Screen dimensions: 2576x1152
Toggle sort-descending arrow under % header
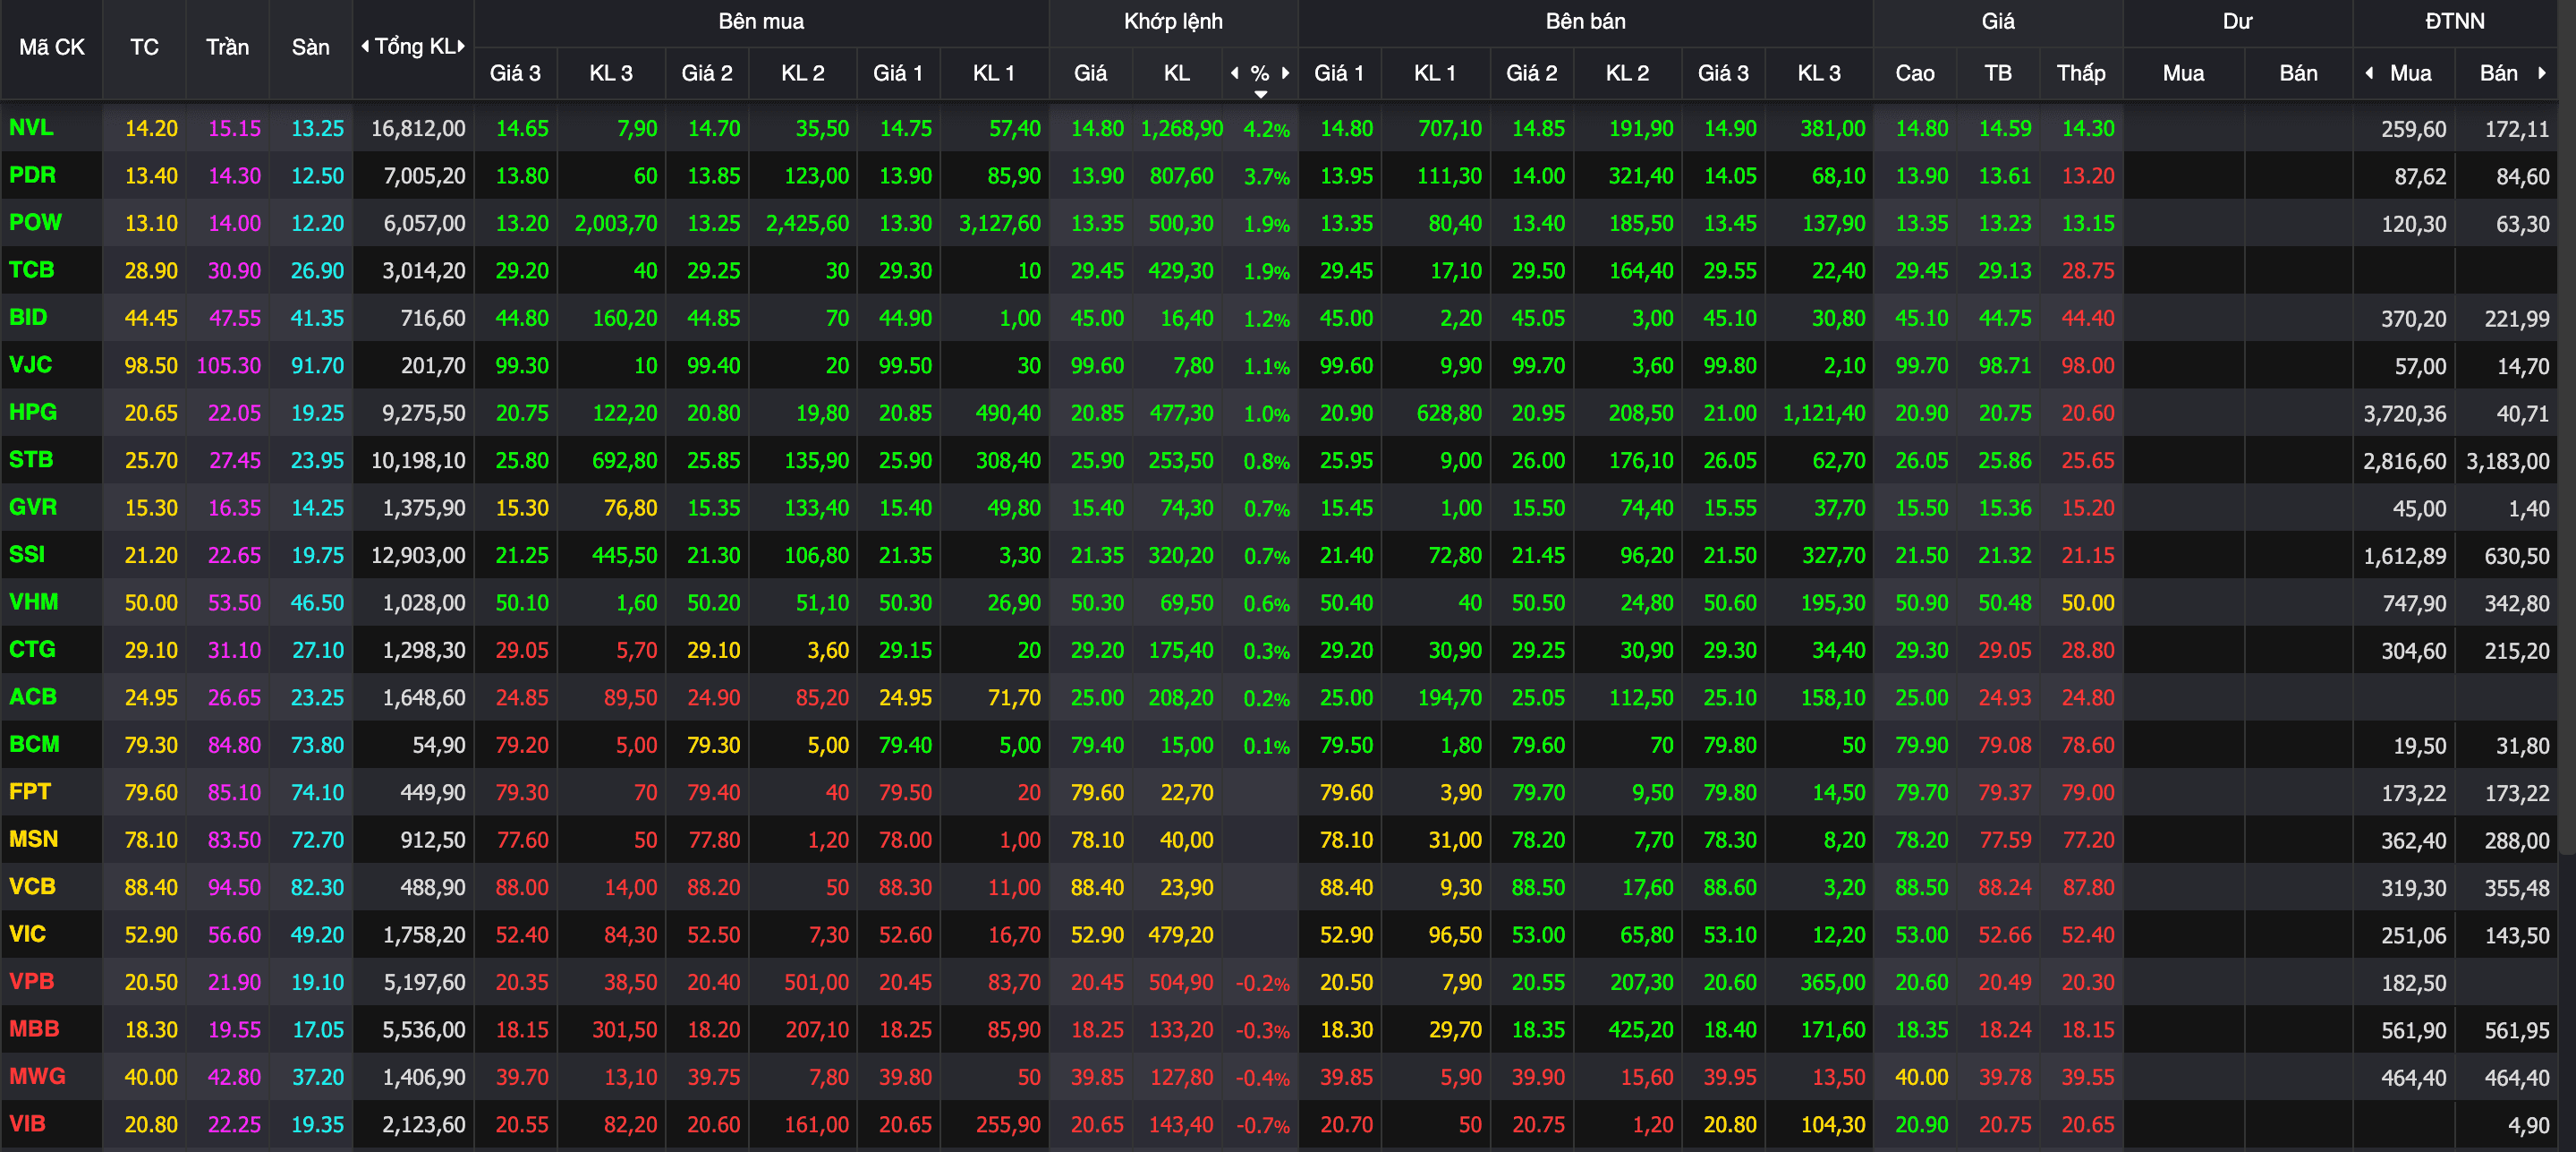[1260, 94]
